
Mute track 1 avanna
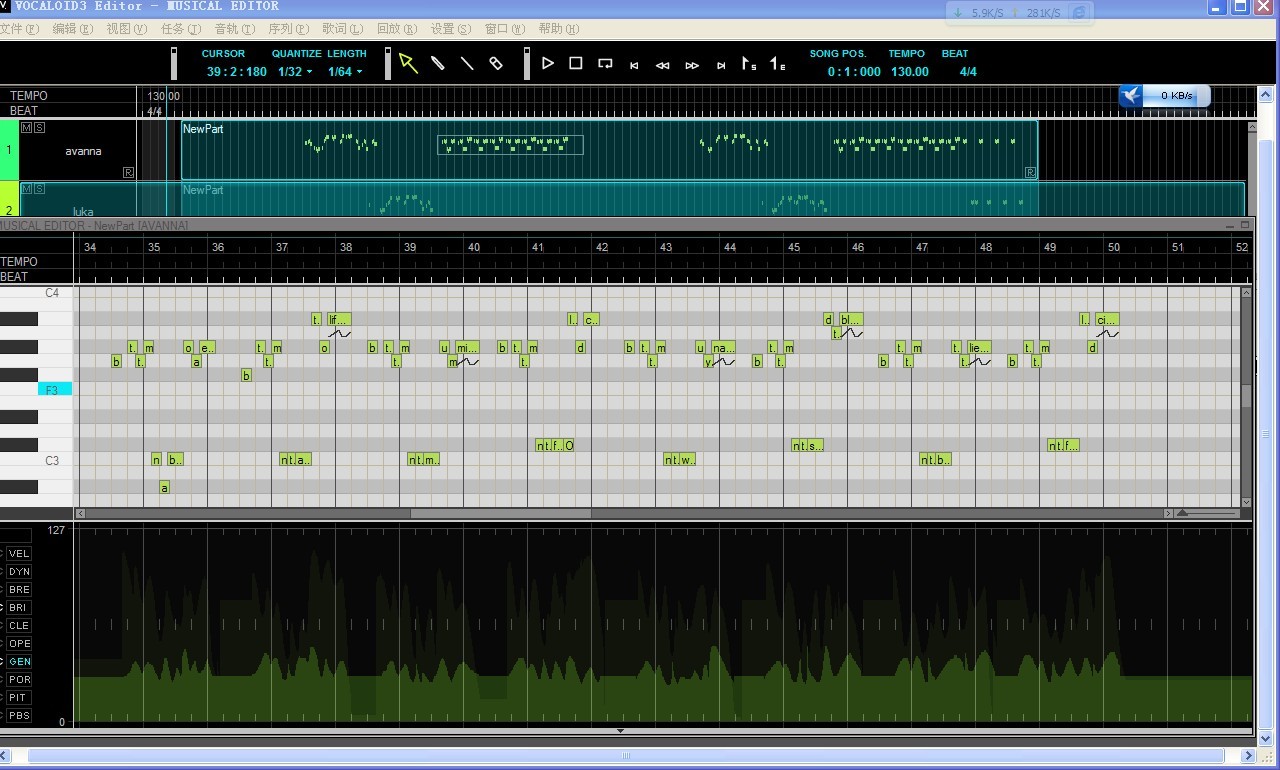pyautogui.click(x=26, y=127)
